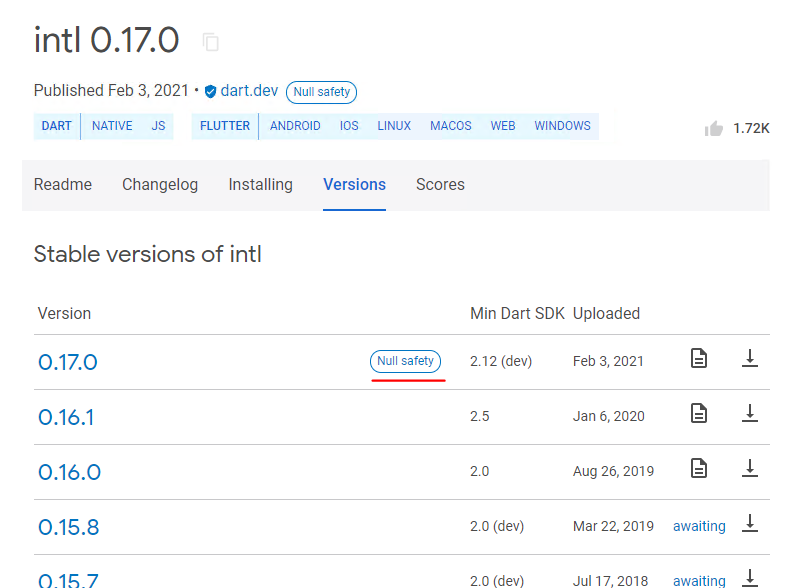Image resolution: width=795 pixels, height=588 pixels.
Task: Click the IOS platform tag
Action: pyautogui.click(x=349, y=126)
